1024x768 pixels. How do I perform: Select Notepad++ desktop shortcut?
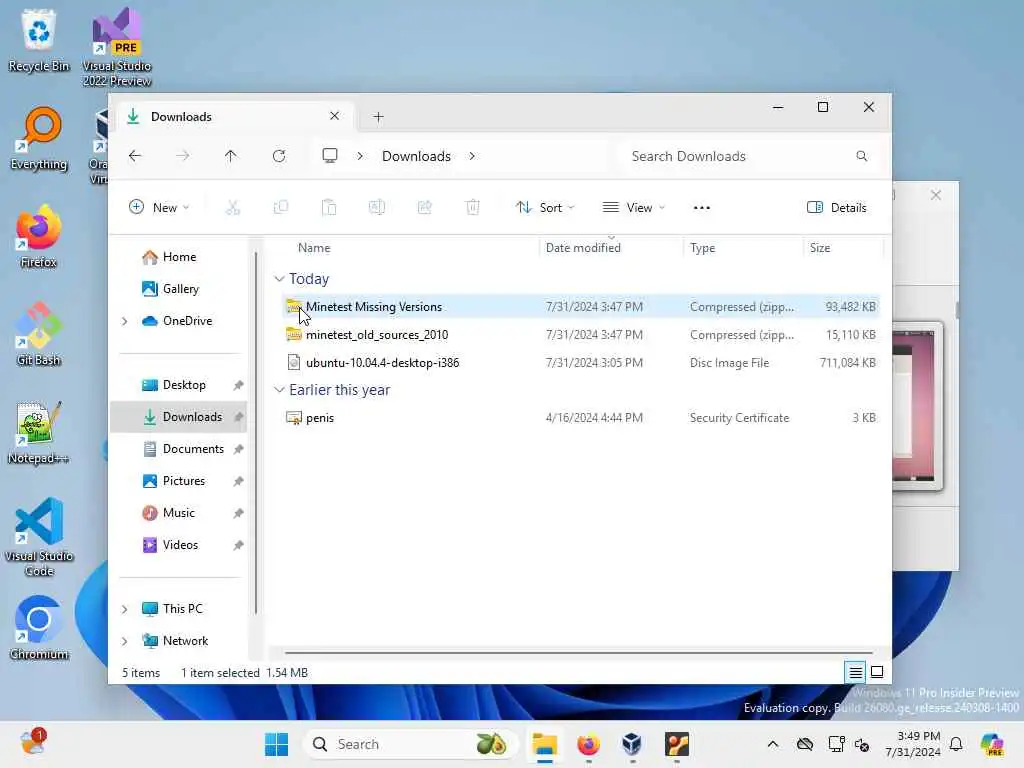(39, 432)
